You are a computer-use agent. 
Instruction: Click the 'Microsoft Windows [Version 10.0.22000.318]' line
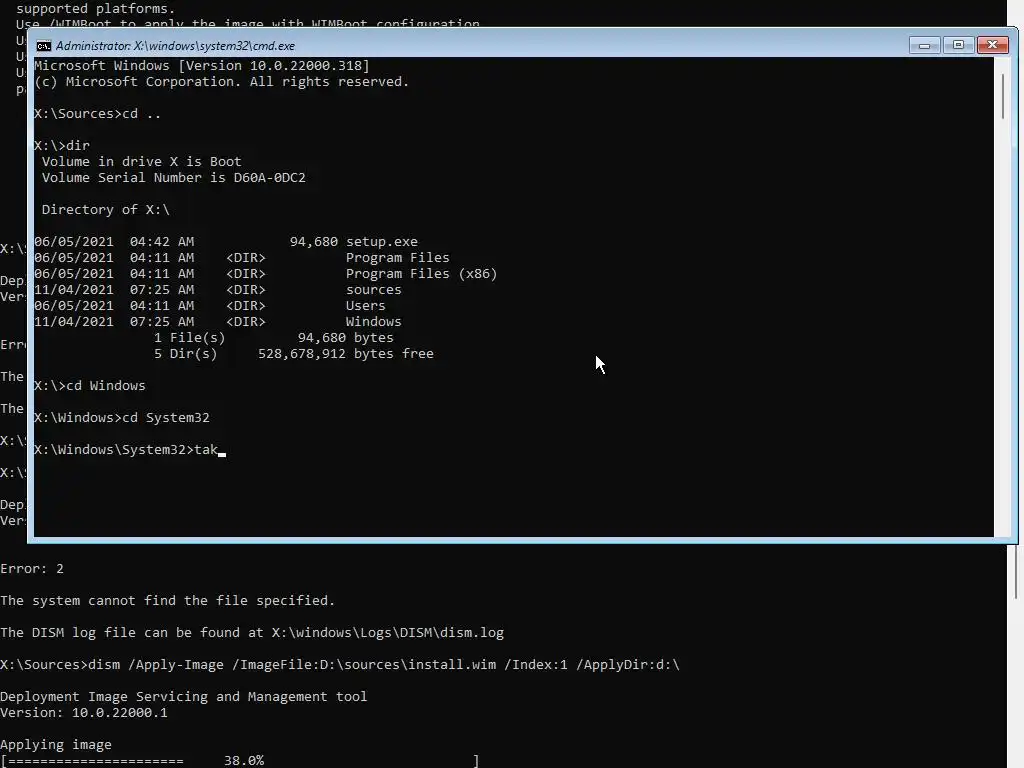pos(202,66)
